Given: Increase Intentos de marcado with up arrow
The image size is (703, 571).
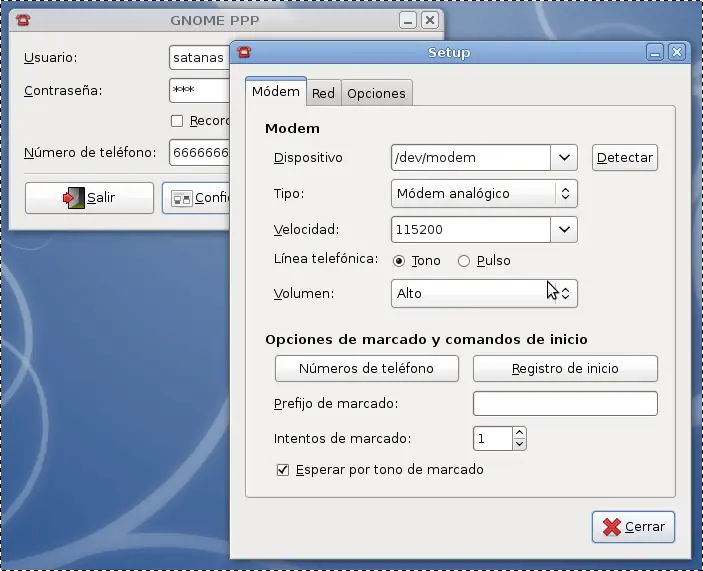Looking at the screenshot, I should [x=519, y=433].
